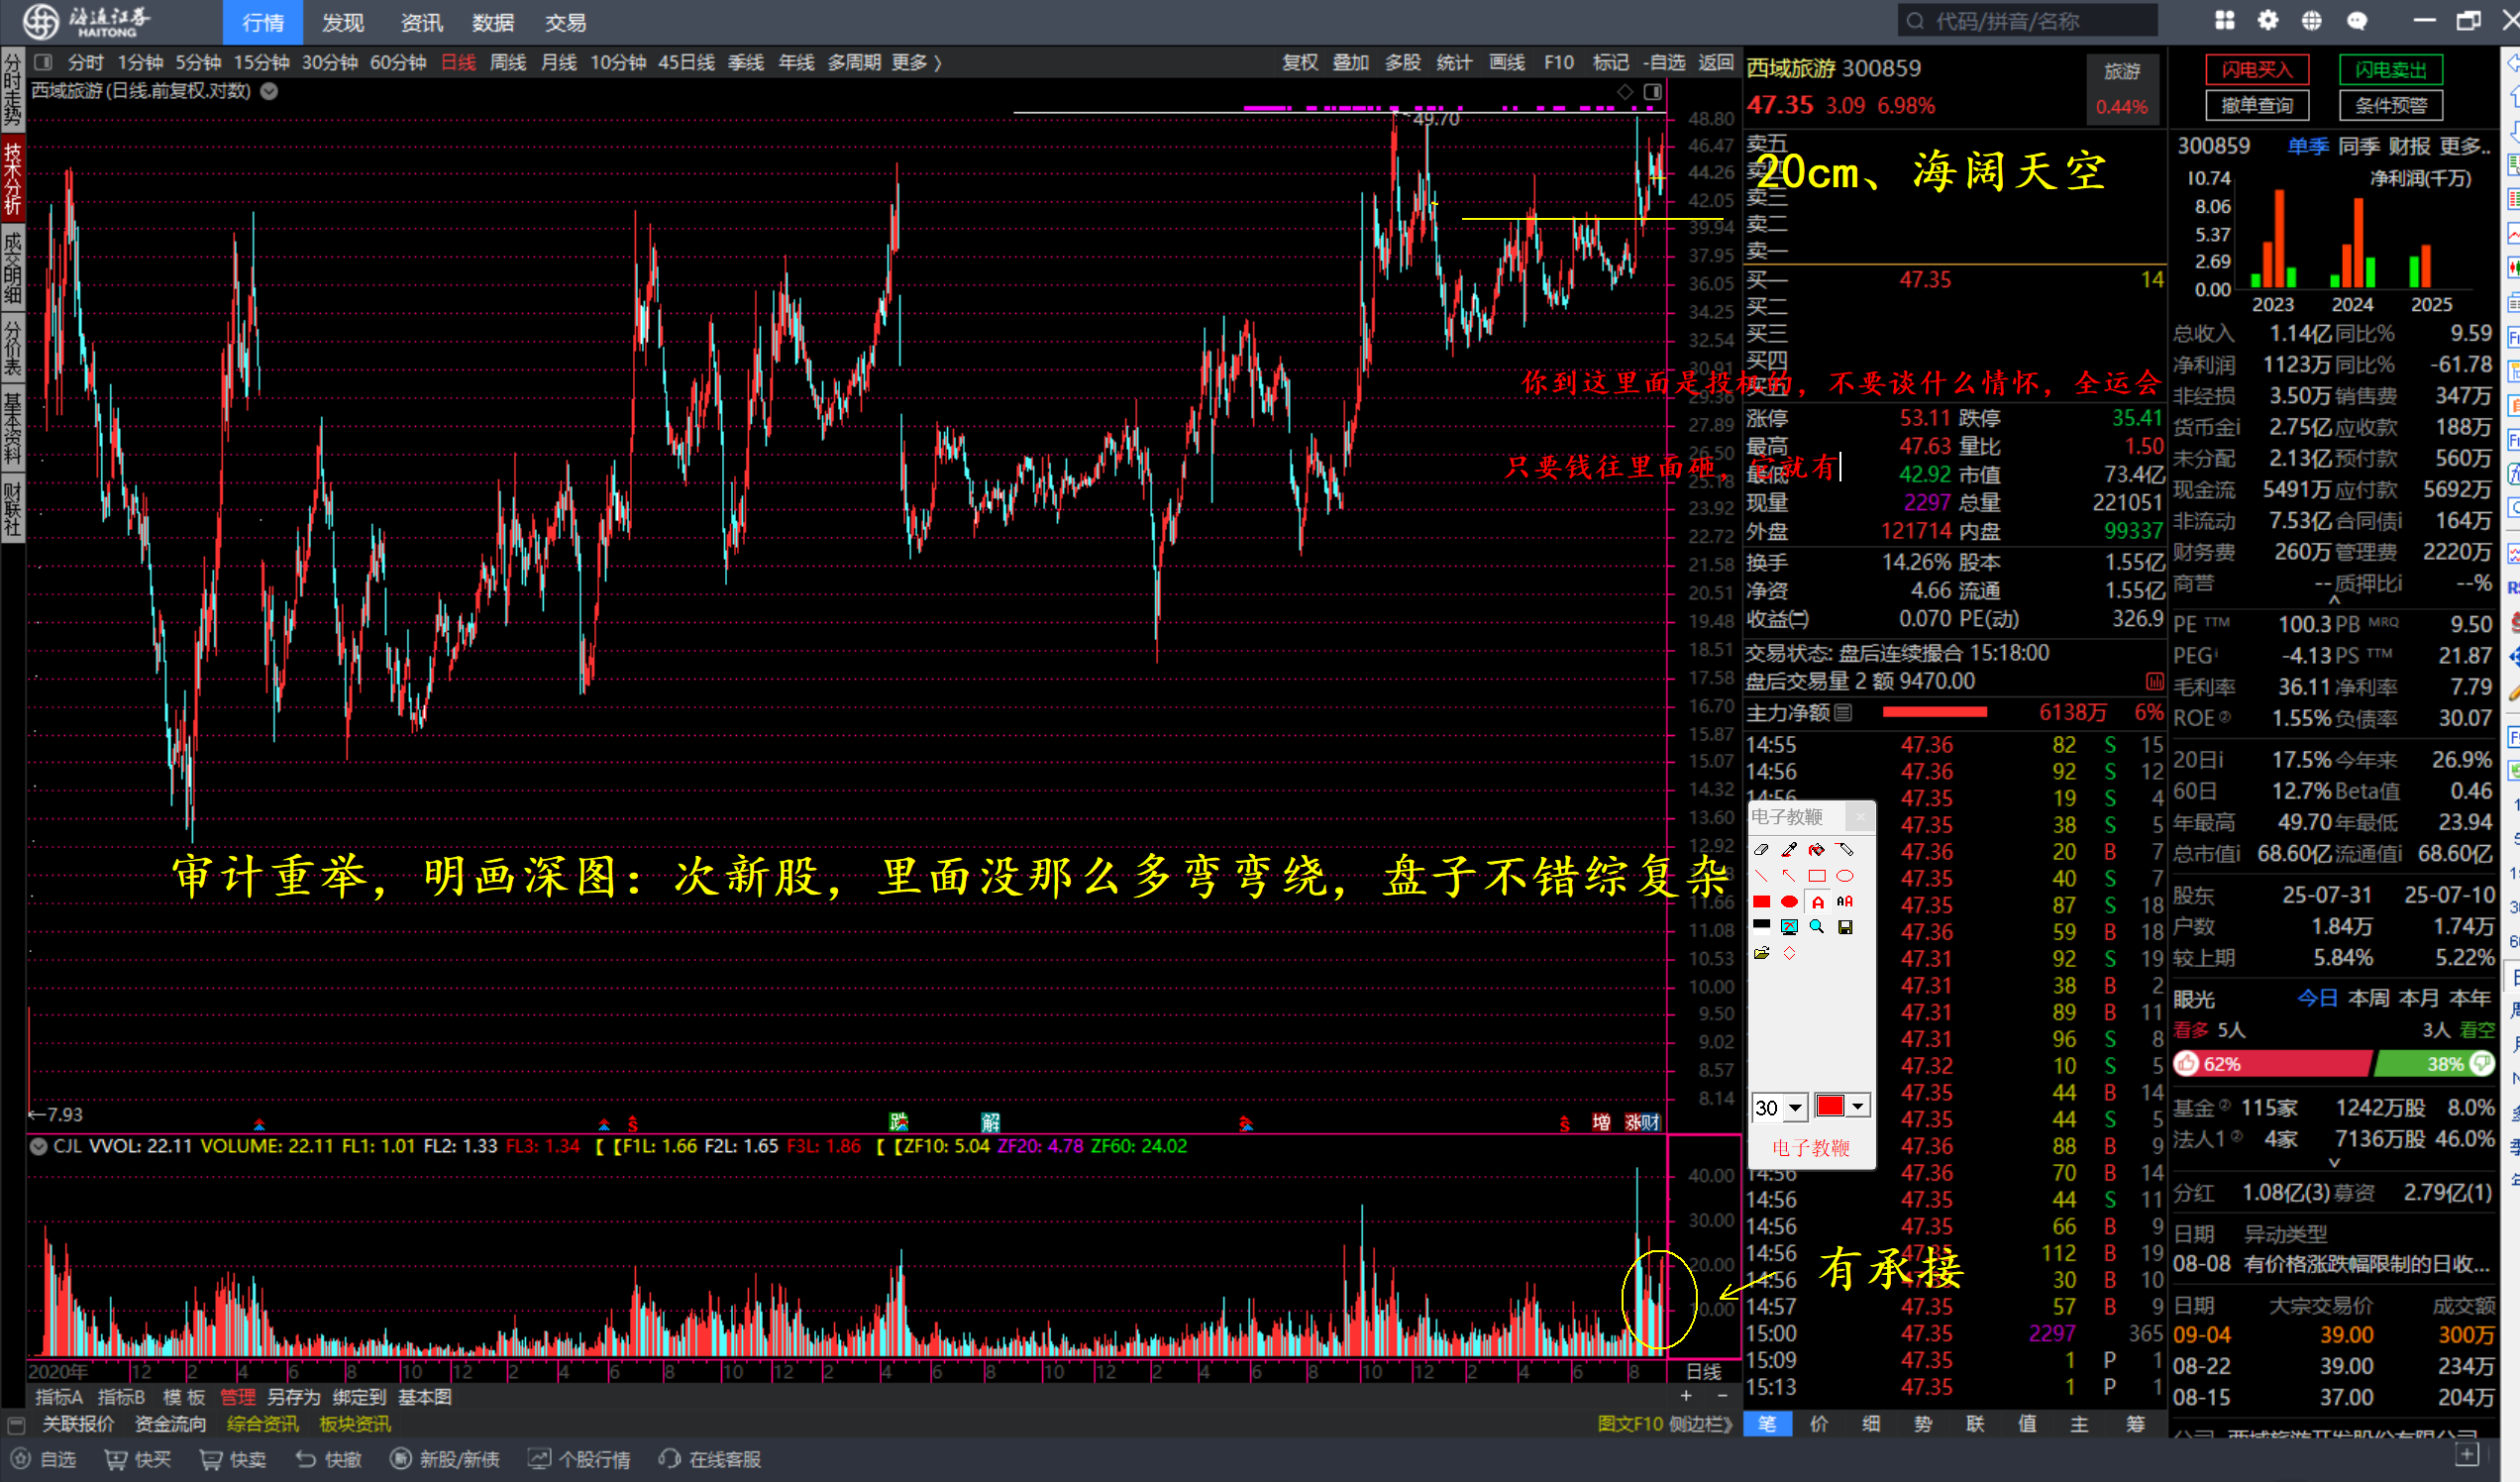Open settings gear in title bar

[x=2268, y=20]
